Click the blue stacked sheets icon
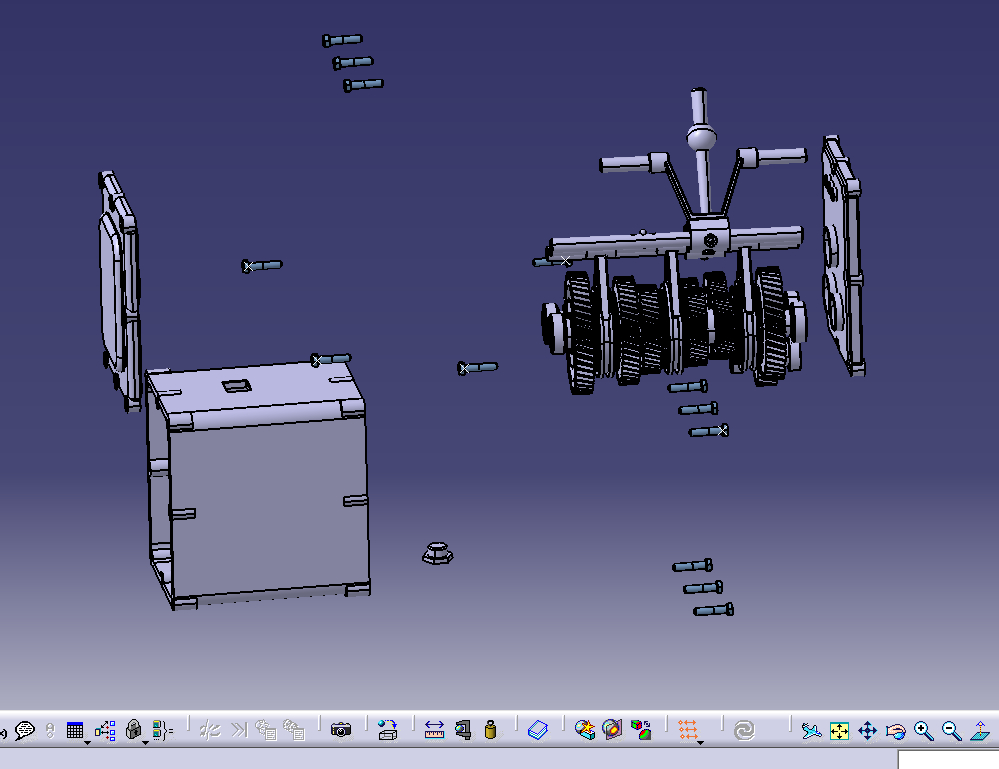Screen dimensions: 999x769 (x=538, y=730)
